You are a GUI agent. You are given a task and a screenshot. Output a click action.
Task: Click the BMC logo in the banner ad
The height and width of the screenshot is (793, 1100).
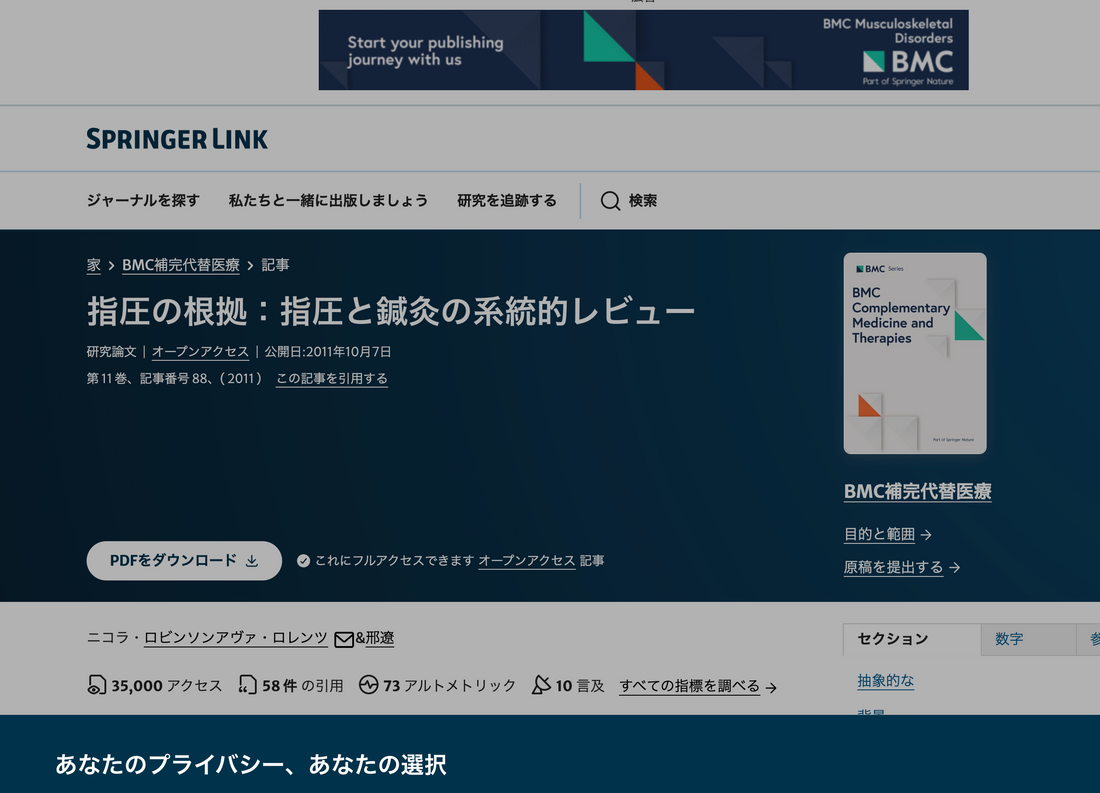point(908,62)
